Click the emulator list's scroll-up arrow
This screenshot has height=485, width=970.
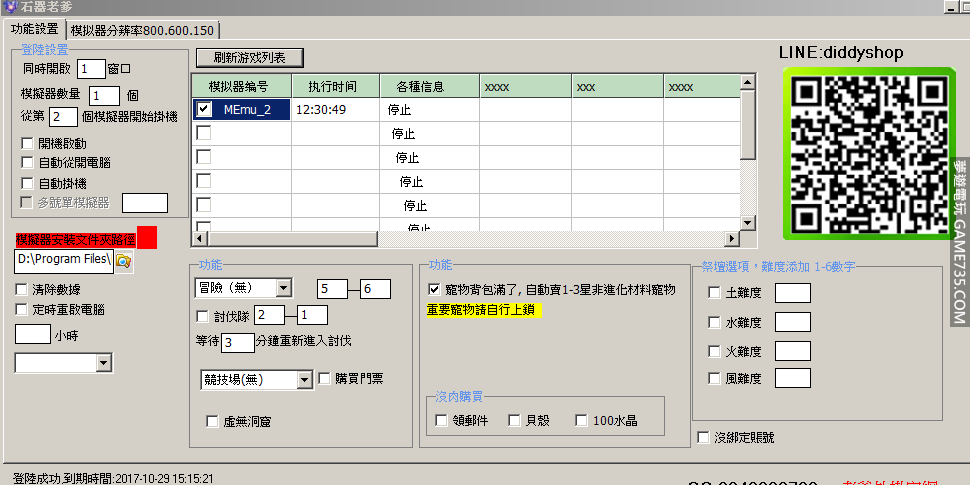tap(748, 81)
